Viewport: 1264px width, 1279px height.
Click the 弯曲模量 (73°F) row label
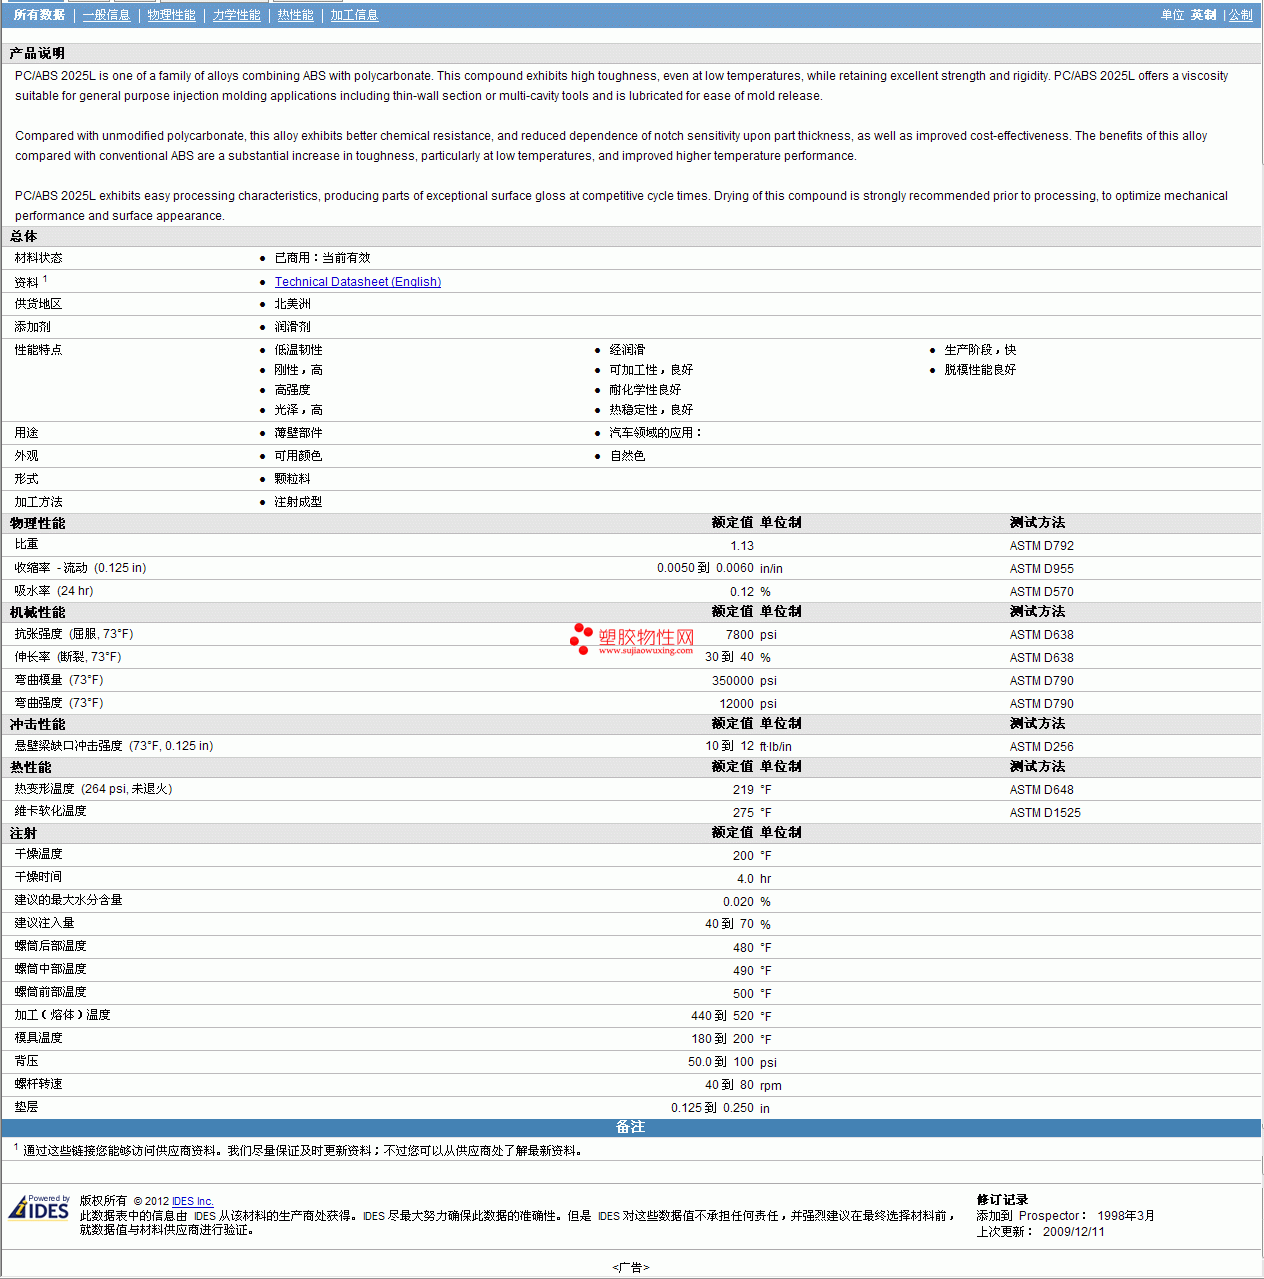point(59,680)
